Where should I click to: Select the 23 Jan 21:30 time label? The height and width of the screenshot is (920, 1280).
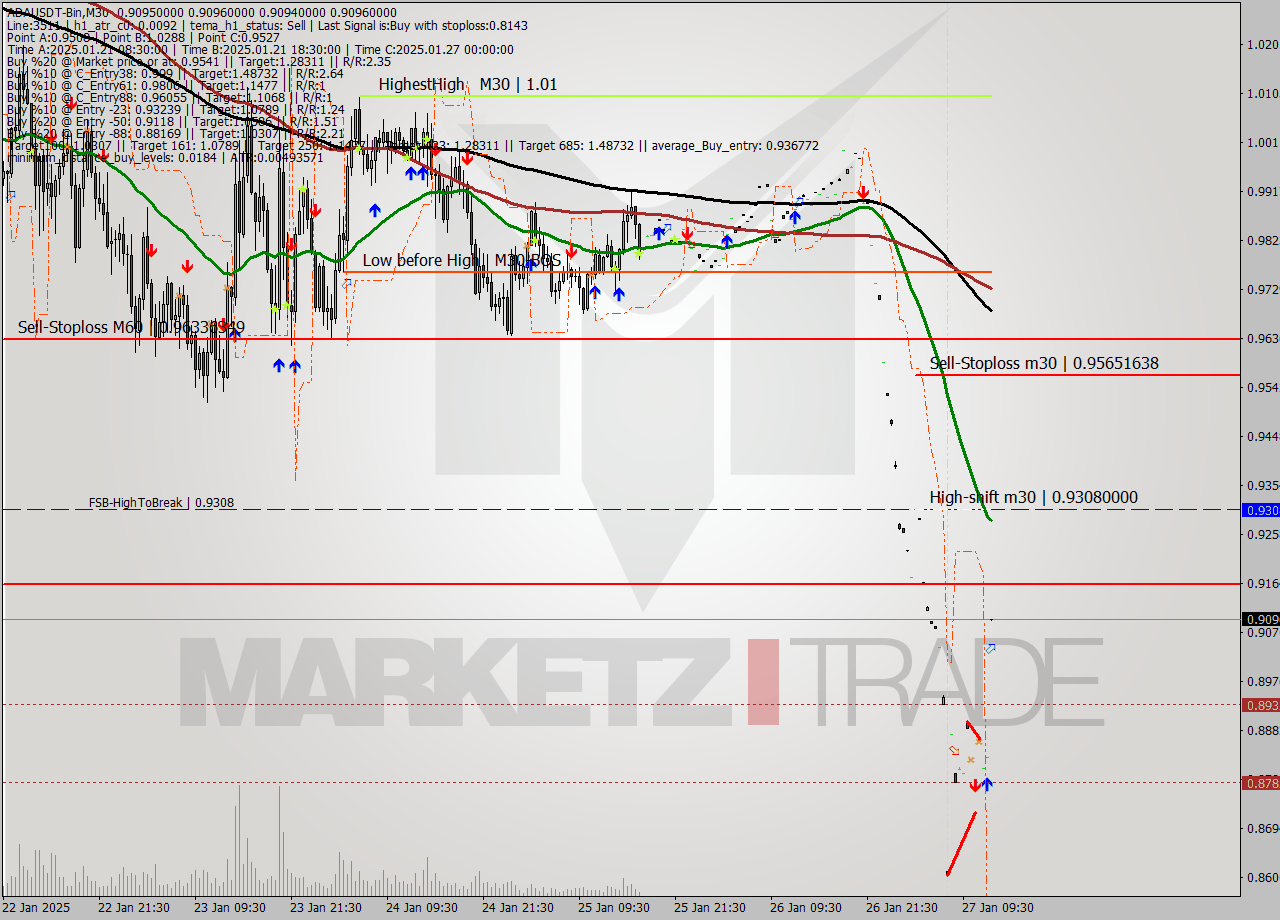click(x=326, y=908)
